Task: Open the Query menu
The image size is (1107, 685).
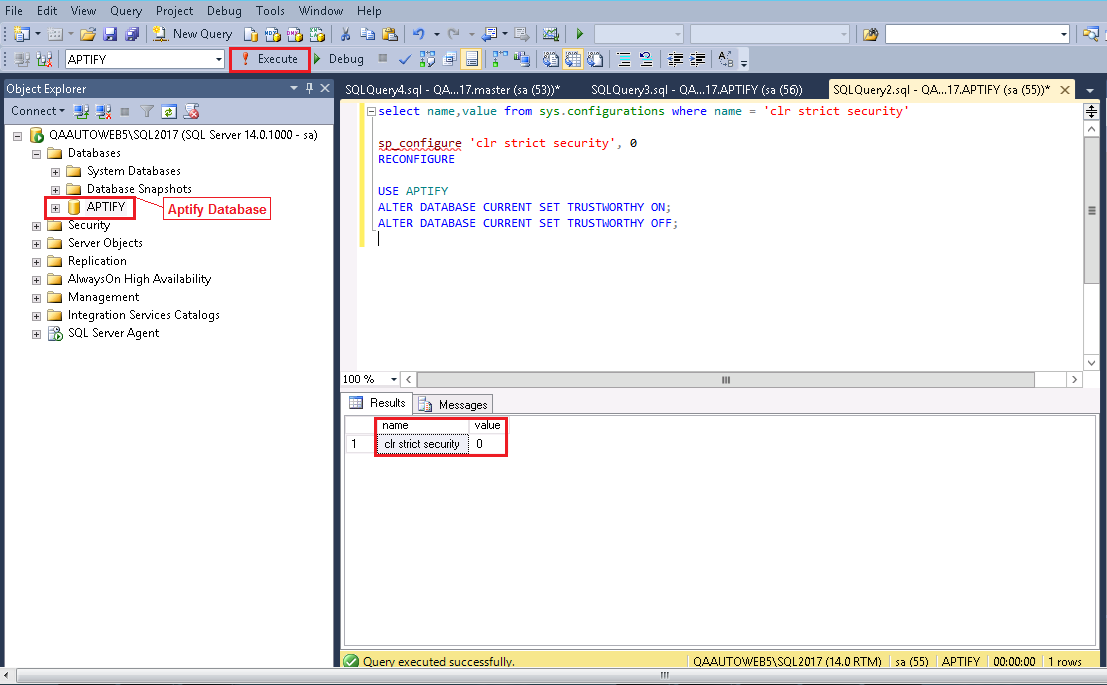Action: click(126, 11)
